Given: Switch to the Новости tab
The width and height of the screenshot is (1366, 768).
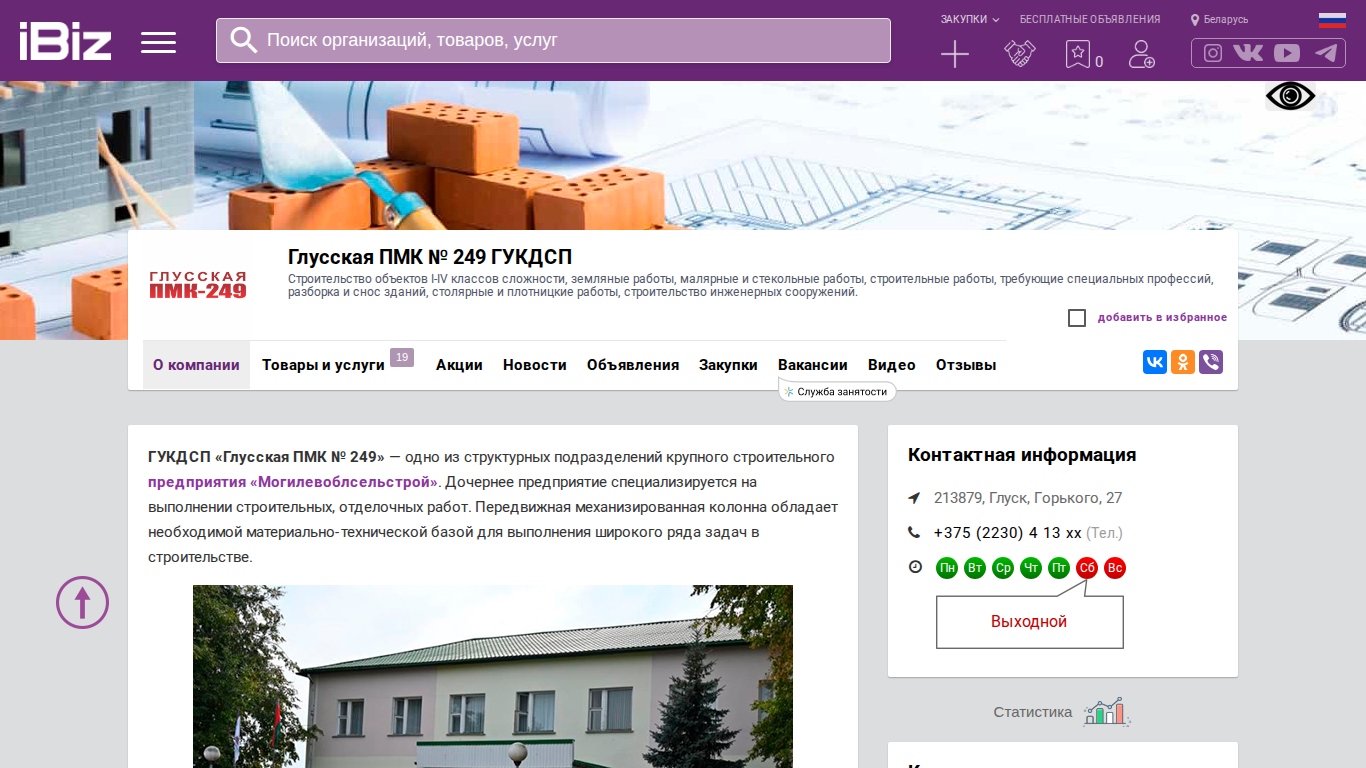Looking at the screenshot, I should tap(535, 365).
